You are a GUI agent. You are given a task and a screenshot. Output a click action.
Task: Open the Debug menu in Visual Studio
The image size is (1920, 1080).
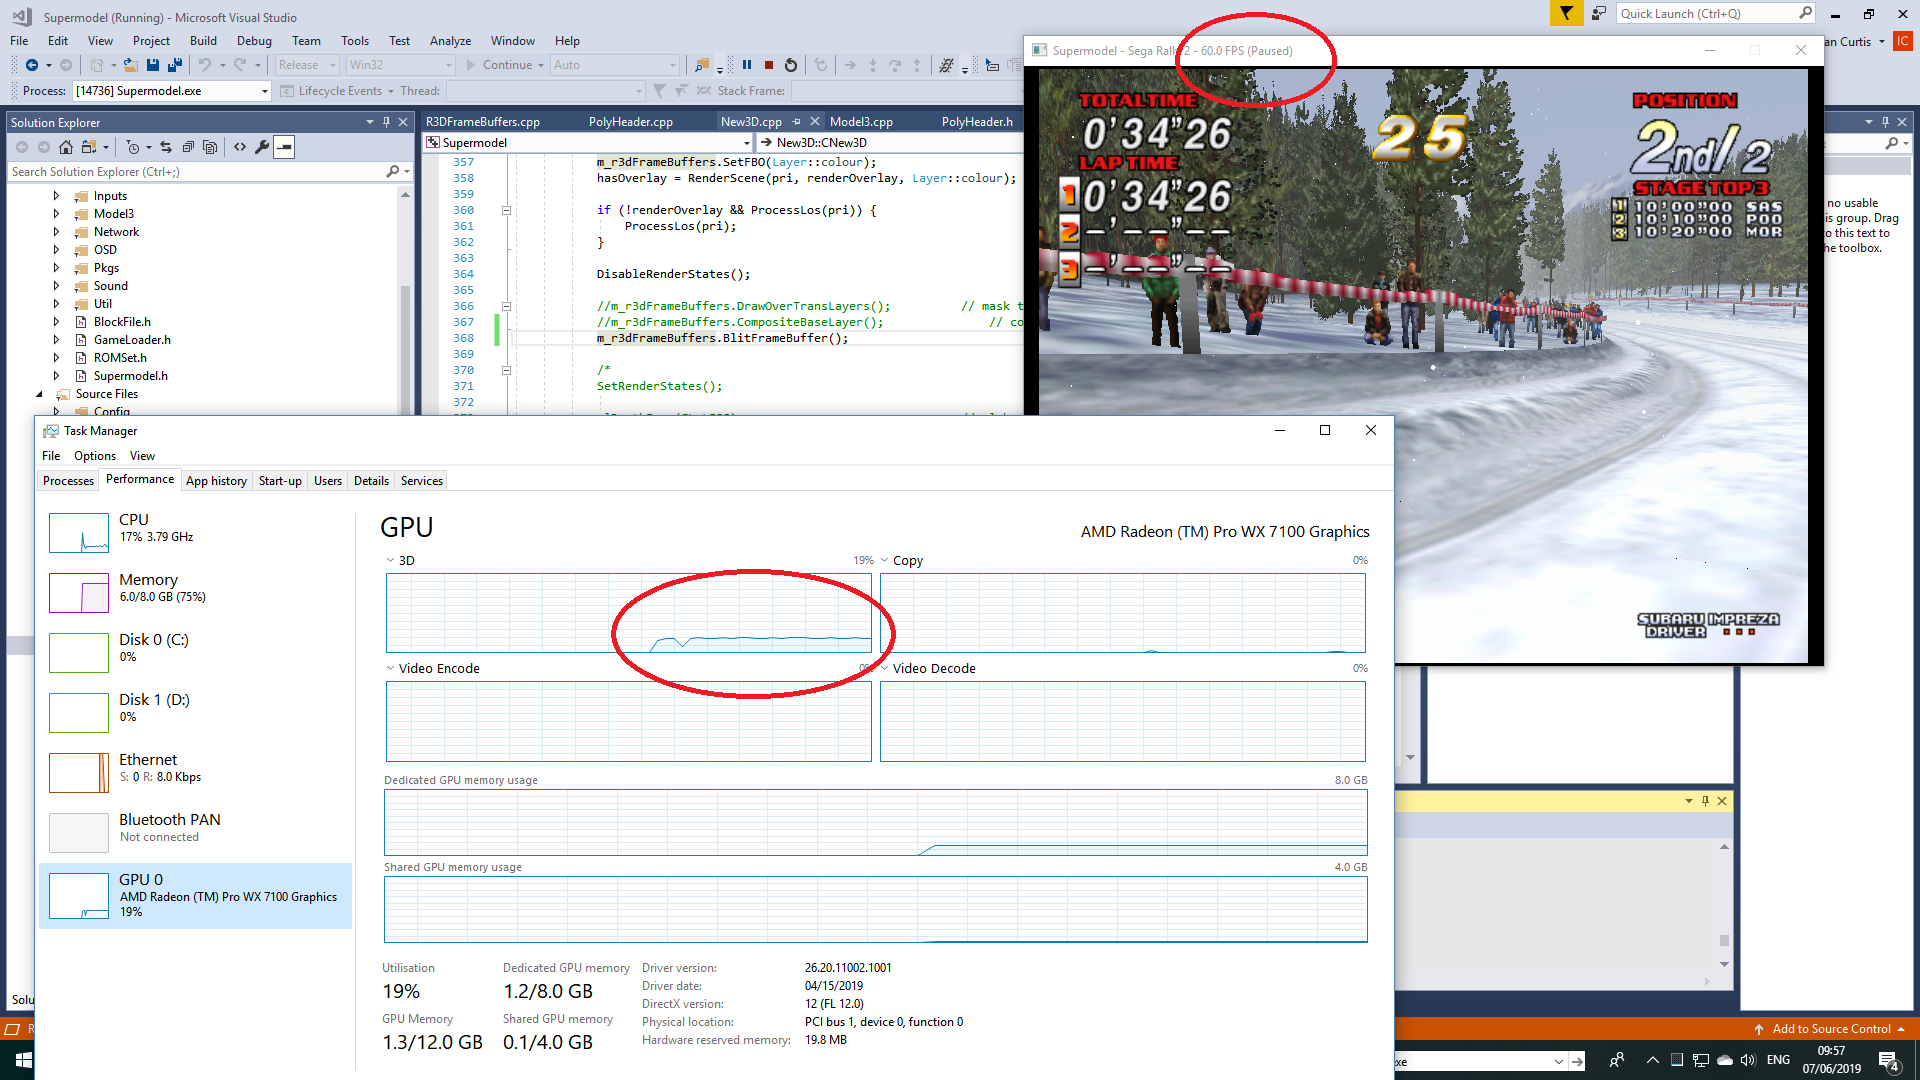pos(254,41)
